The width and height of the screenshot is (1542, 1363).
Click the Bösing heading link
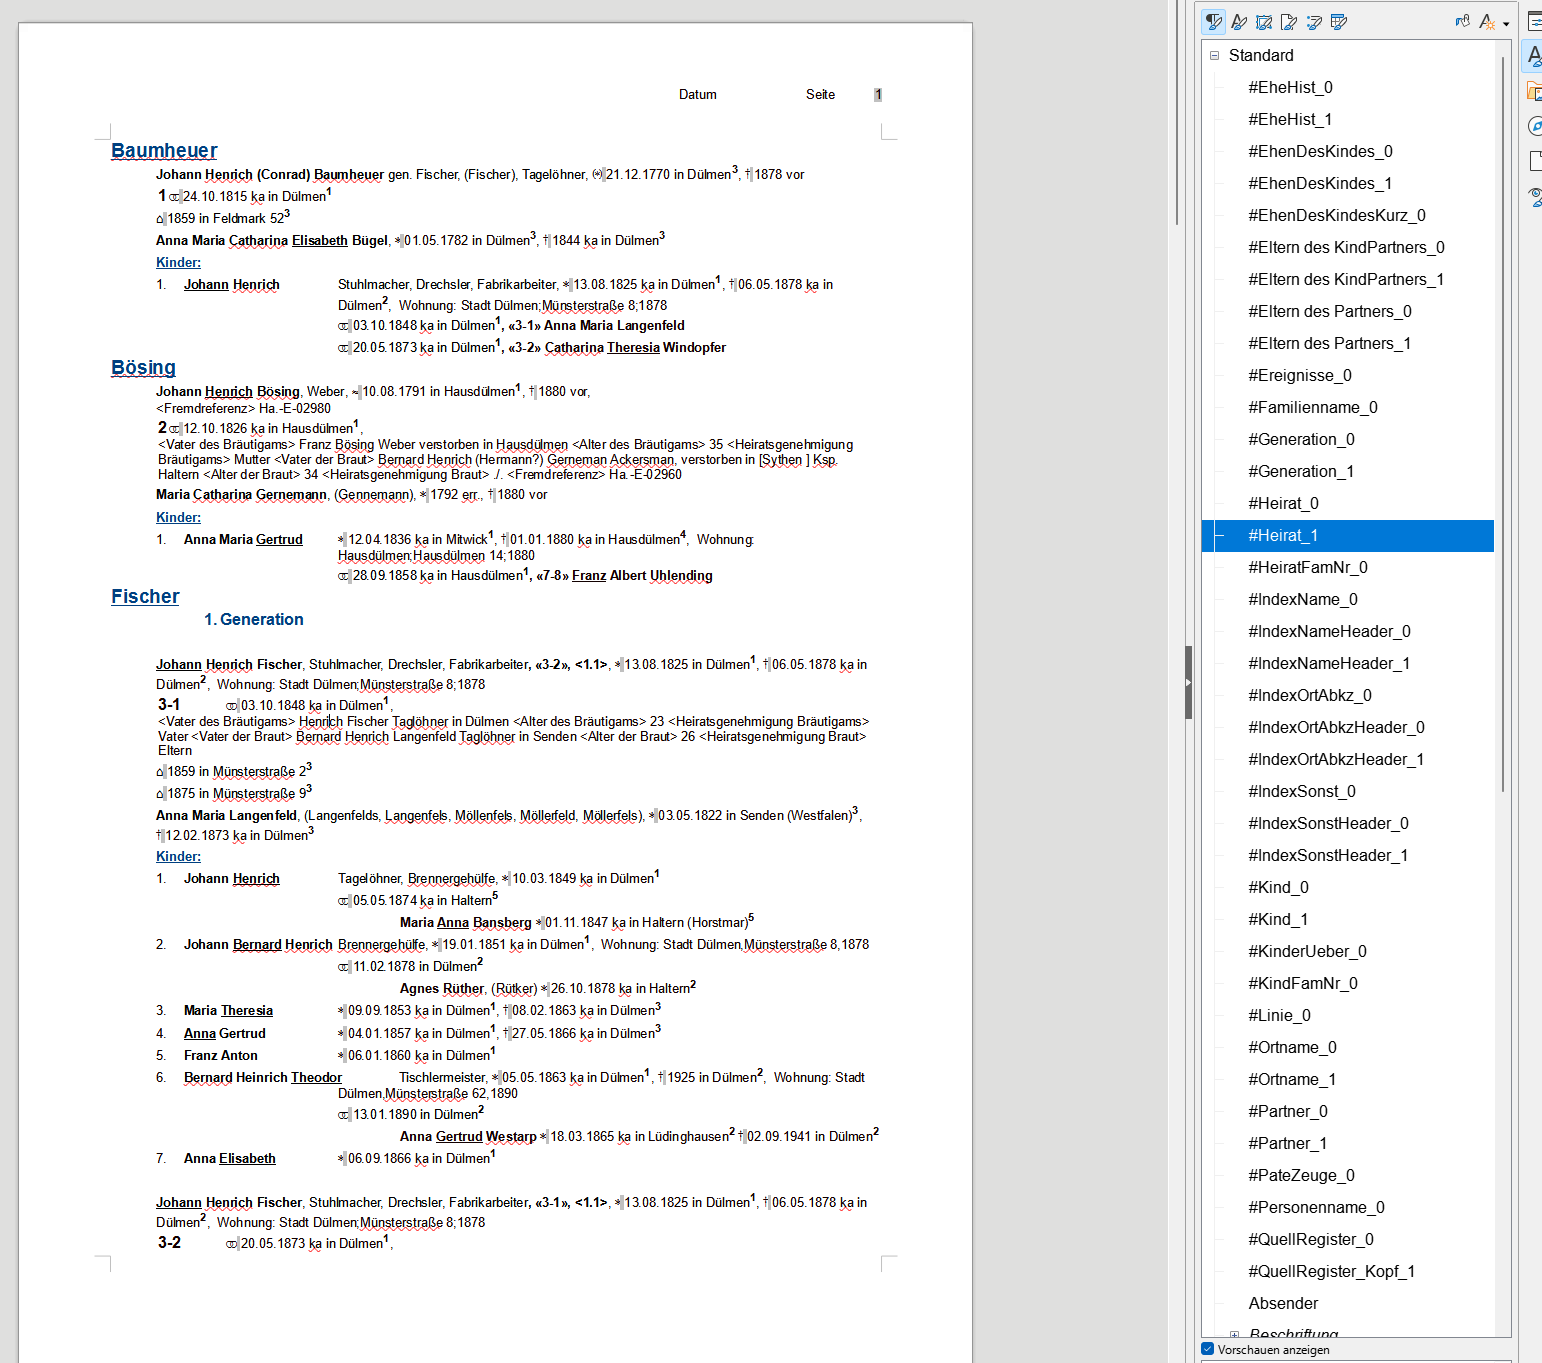[x=143, y=368]
